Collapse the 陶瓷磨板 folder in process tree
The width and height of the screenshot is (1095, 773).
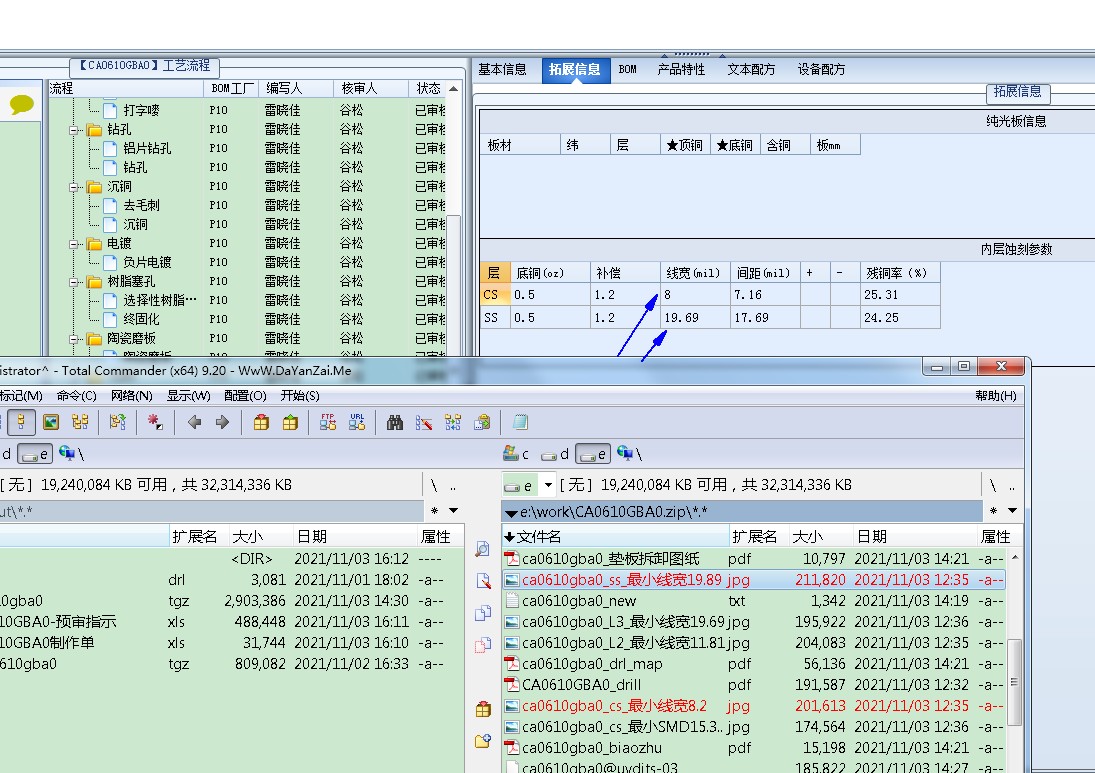[73, 339]
